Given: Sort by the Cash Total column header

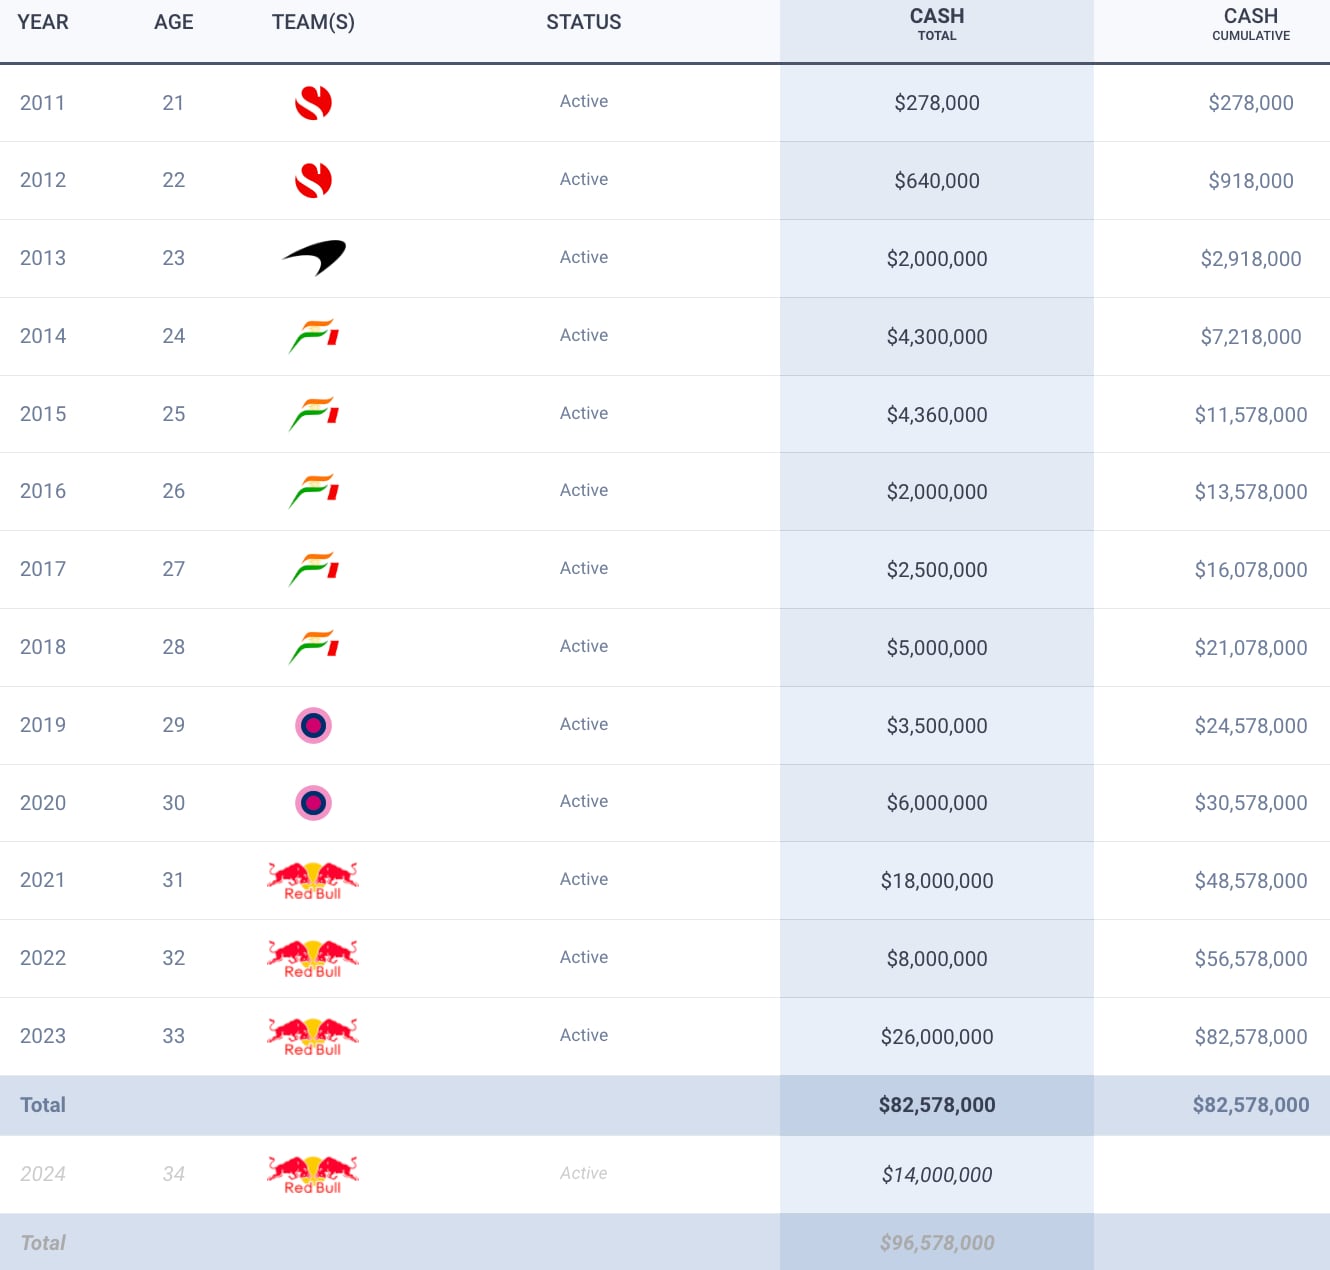Looking at the screenshot, I should click(x=936, y=24).
